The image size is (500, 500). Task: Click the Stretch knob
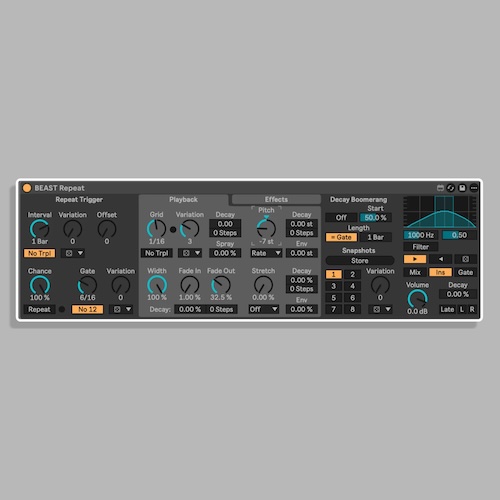click(263, 285)
